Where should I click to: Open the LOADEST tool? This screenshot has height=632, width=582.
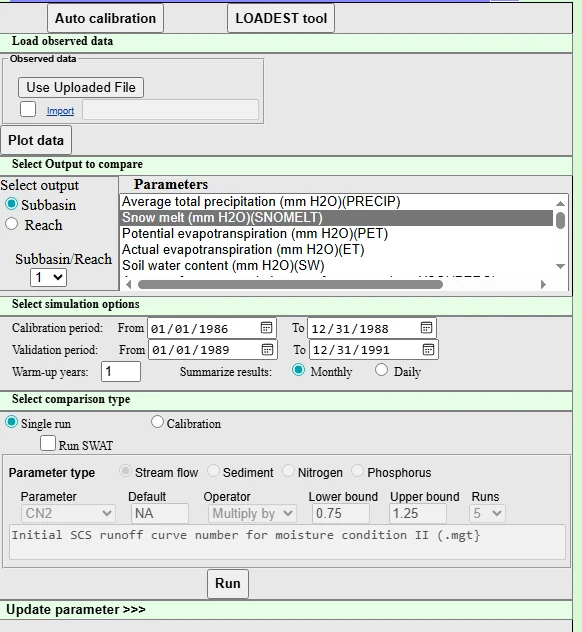tap(281, 18)
